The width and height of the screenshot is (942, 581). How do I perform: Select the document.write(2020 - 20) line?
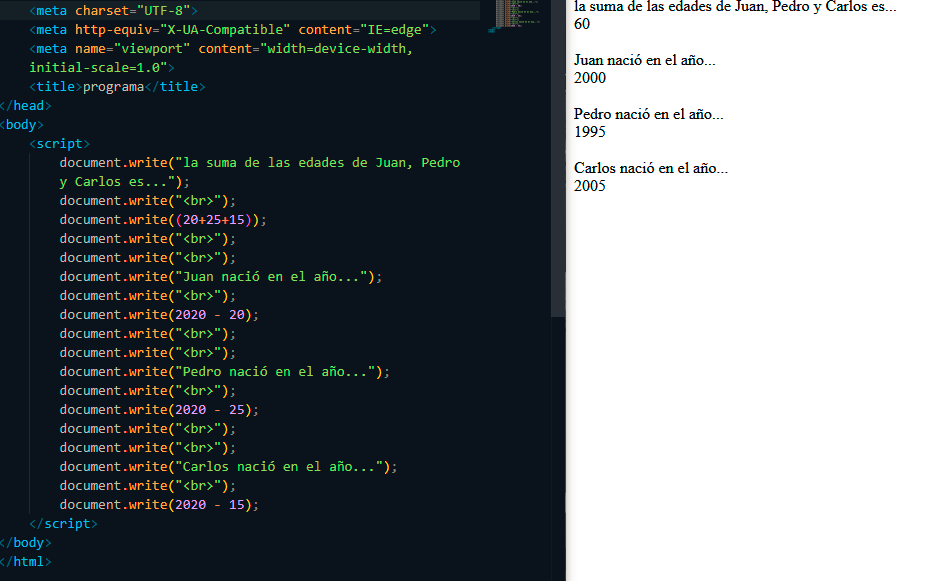click(x=160, y=314)
